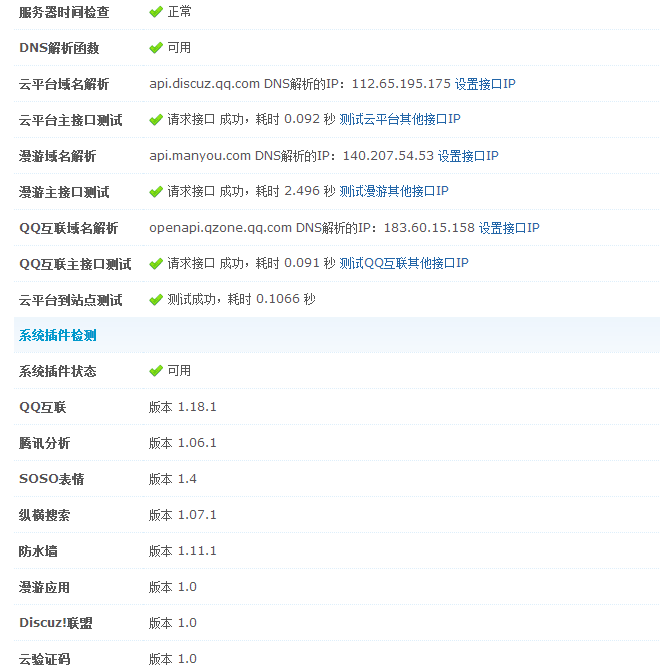Click api.discuz.qq.com domain text
Image resolution: width=660 pixels, height=667 pixels.
click(205, 84)
